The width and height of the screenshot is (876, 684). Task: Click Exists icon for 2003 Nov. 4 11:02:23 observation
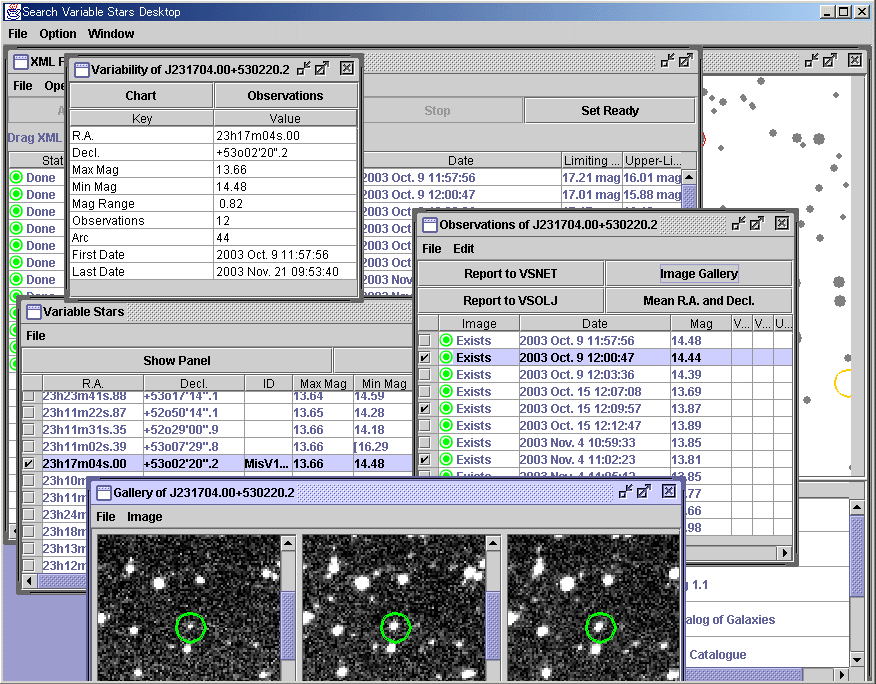446,459
